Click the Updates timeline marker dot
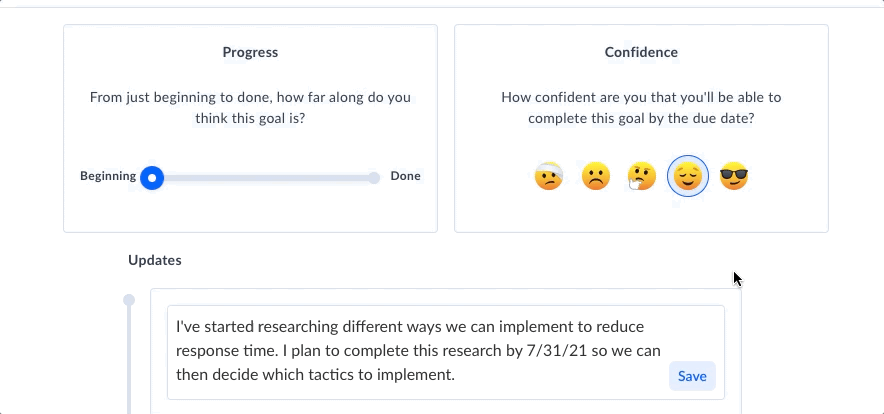Screen dimensions: 884x414 tap(129, 300)
